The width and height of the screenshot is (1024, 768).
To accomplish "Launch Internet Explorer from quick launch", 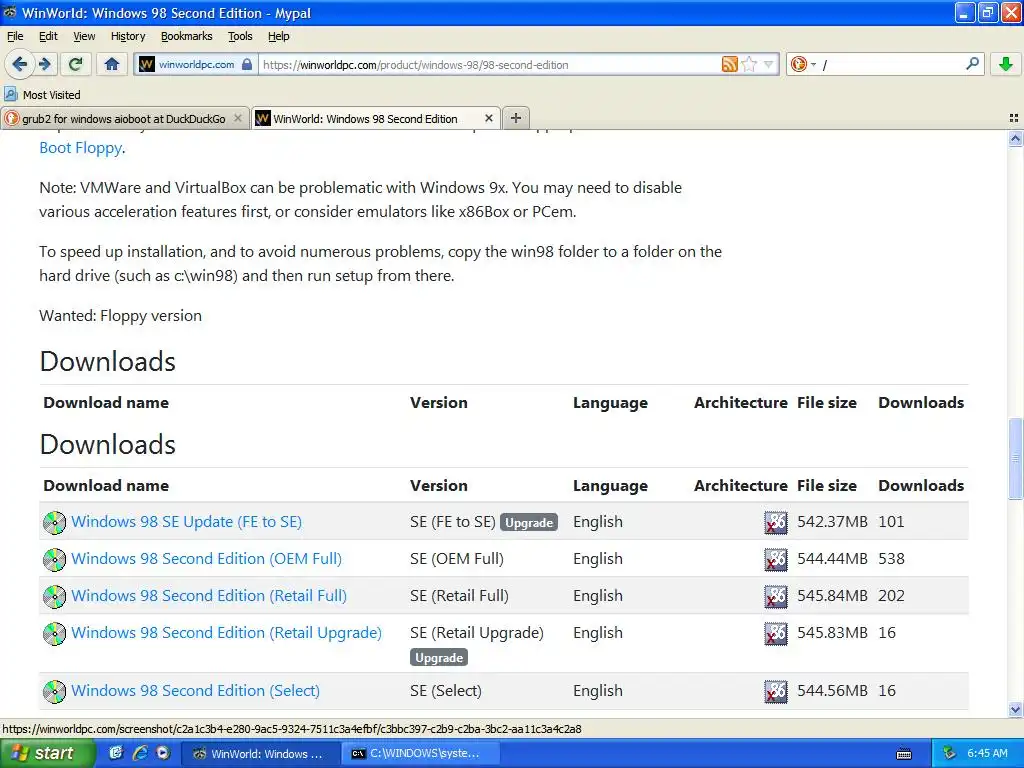I will click(x=140, y=753).
